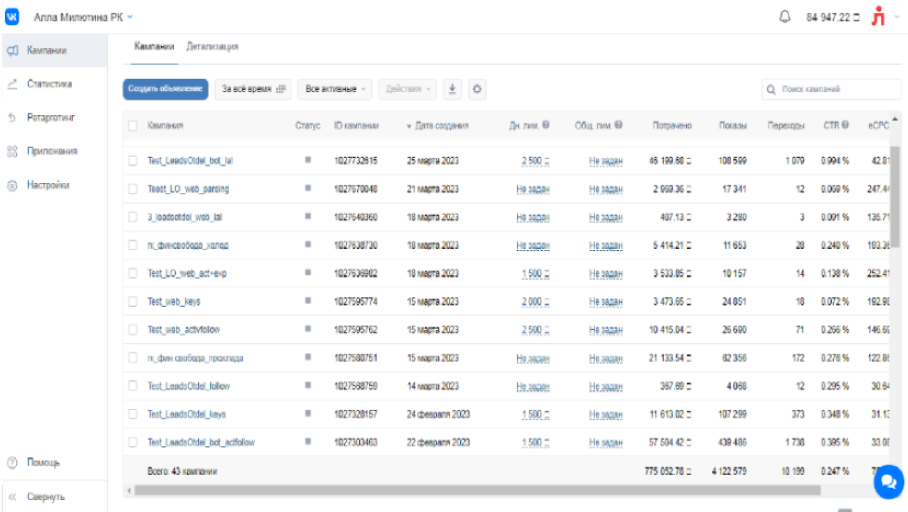The width and height of the screenshot is (908, 512).
Task: Edit daily limit 2 000 of Test_web_keys
Action: 535,302
